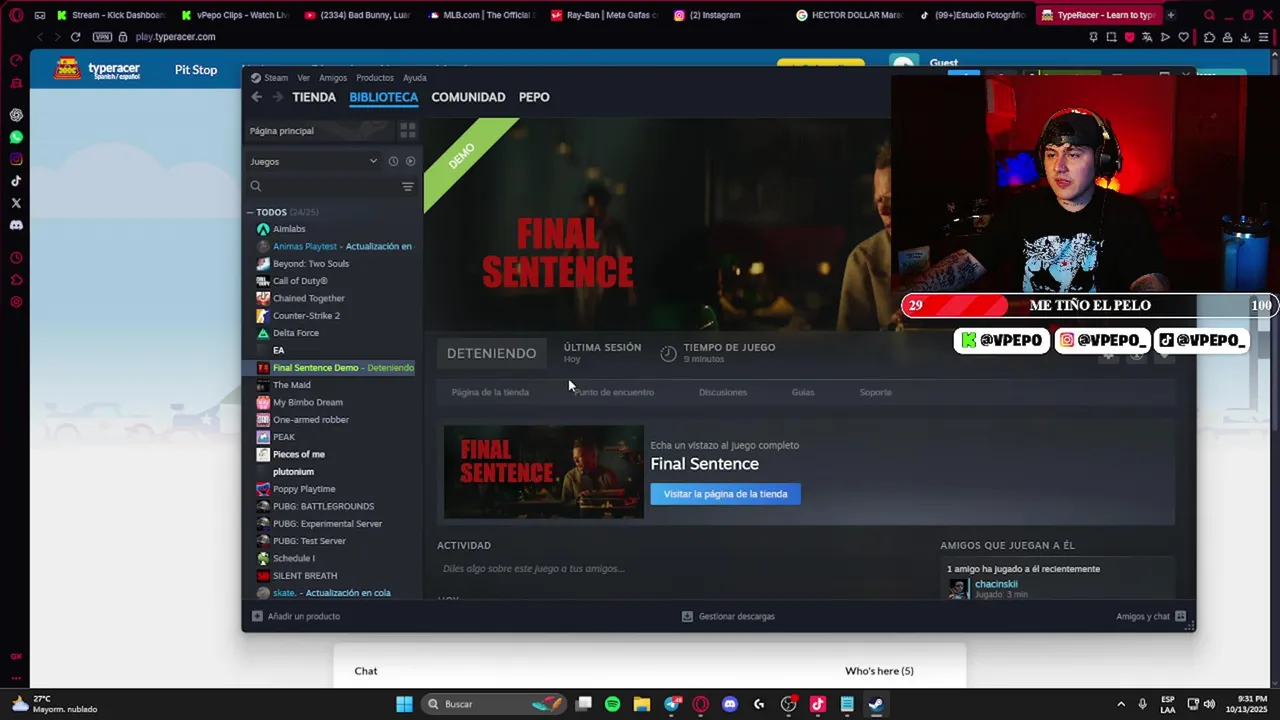Open the Windows Start menu
The height and width of the screenshot is (720, 1280).
point(404,704)
